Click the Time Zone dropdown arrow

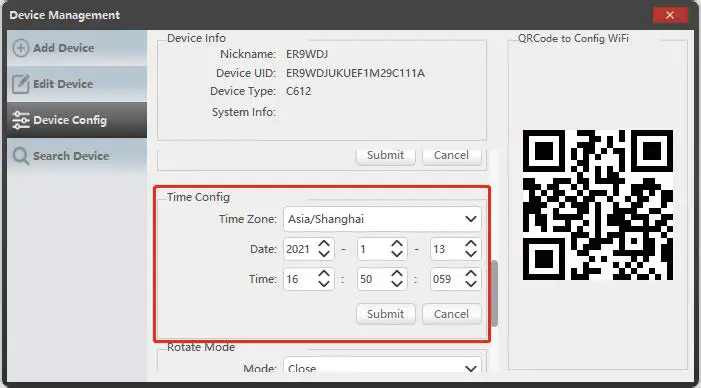pyautogui.click(x=470, y=219)
